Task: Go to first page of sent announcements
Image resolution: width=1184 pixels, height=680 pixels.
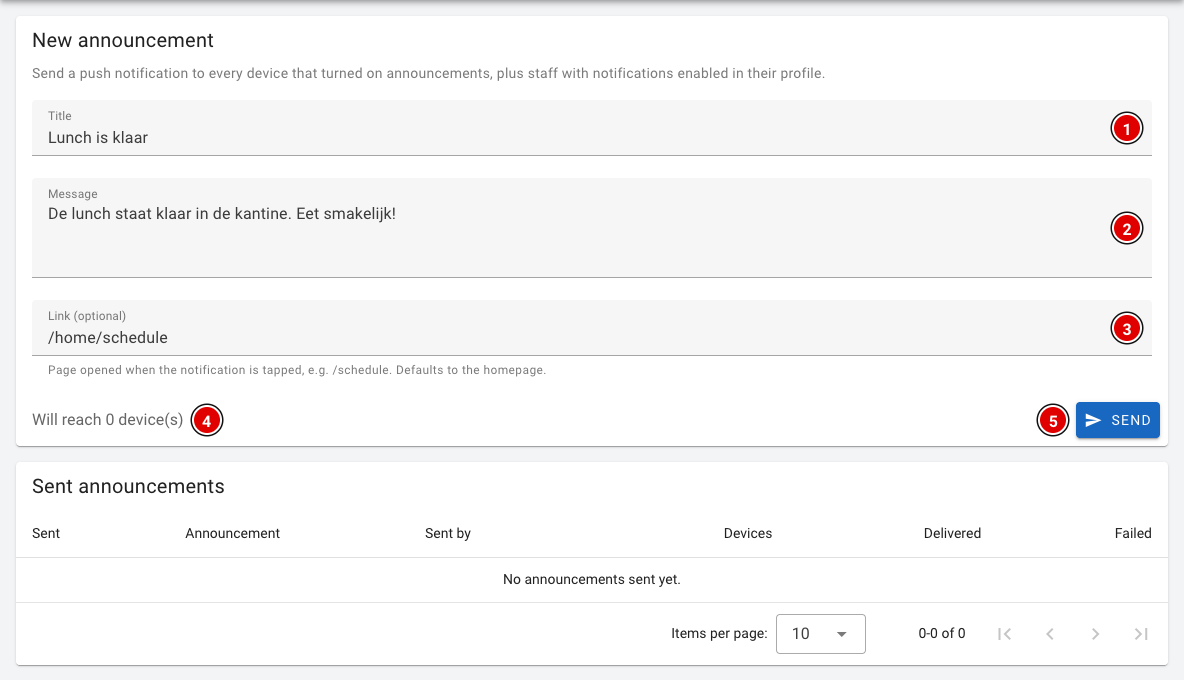Action: 1004,634
